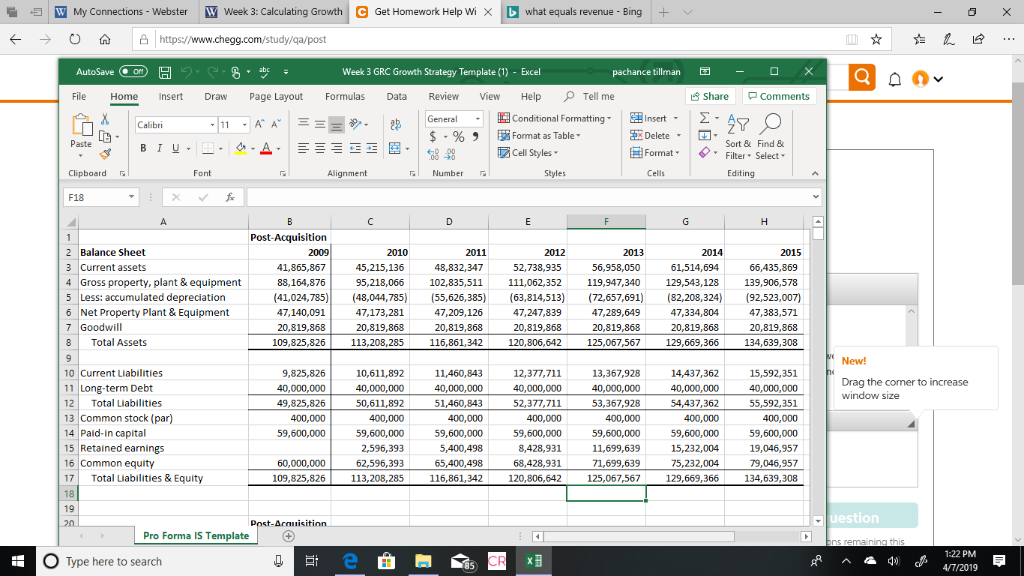Click the Share button
Viewport: 1024px width, 576px height.
click(709, 96)
